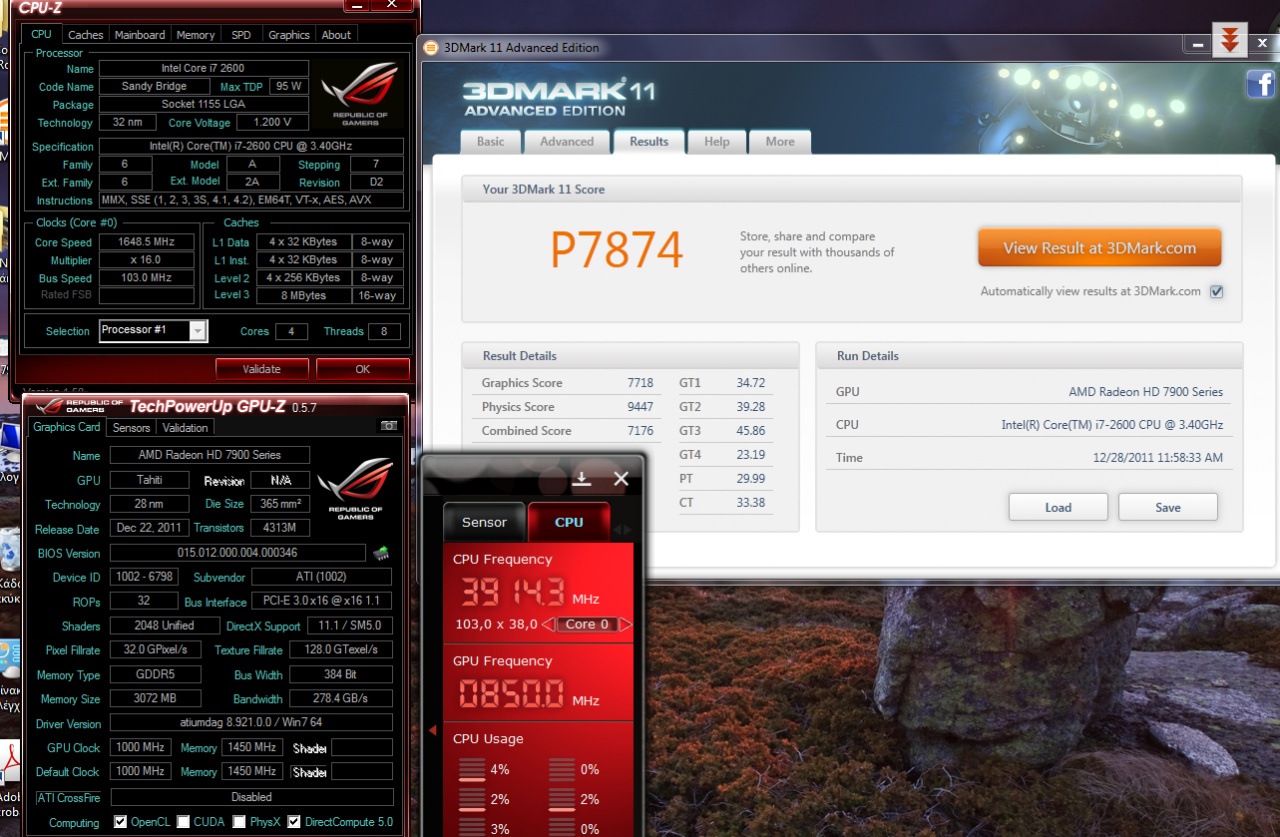This screenshot has height=837, width=1280.
Task: Toggle the DirectCompute 5.0 checkbox
Action: click(294, 822)
